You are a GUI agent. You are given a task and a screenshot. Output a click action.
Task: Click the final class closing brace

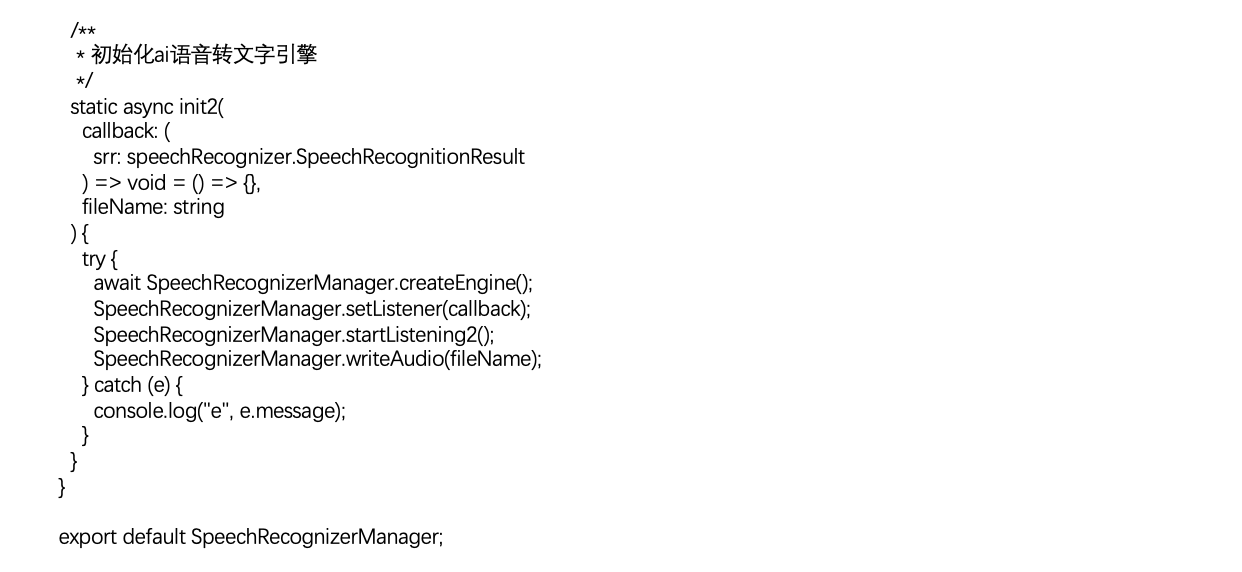pos(63,487)
